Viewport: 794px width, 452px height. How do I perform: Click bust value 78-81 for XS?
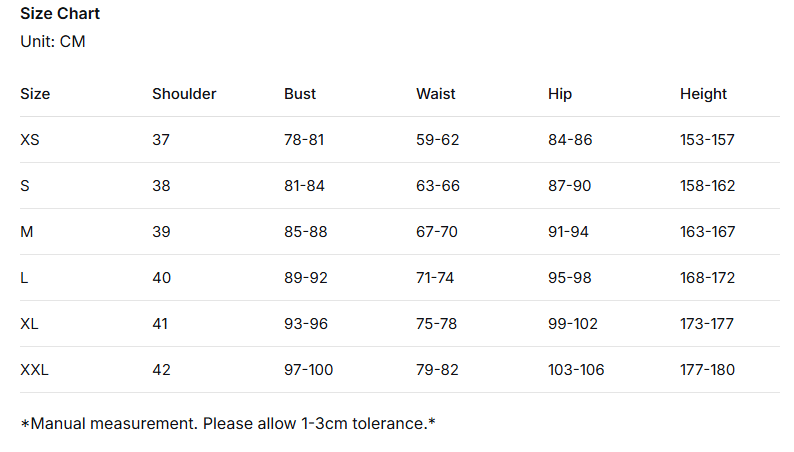304,140
